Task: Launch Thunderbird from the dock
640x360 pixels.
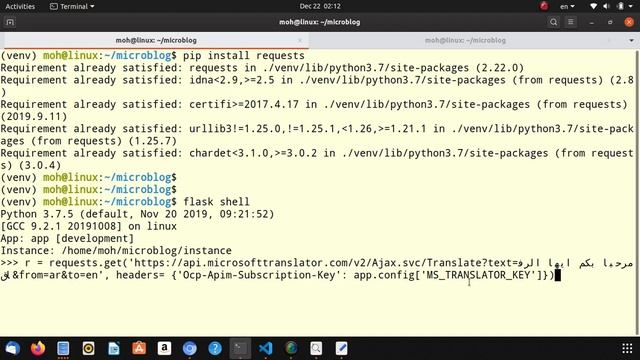Action: click(13, 348)
